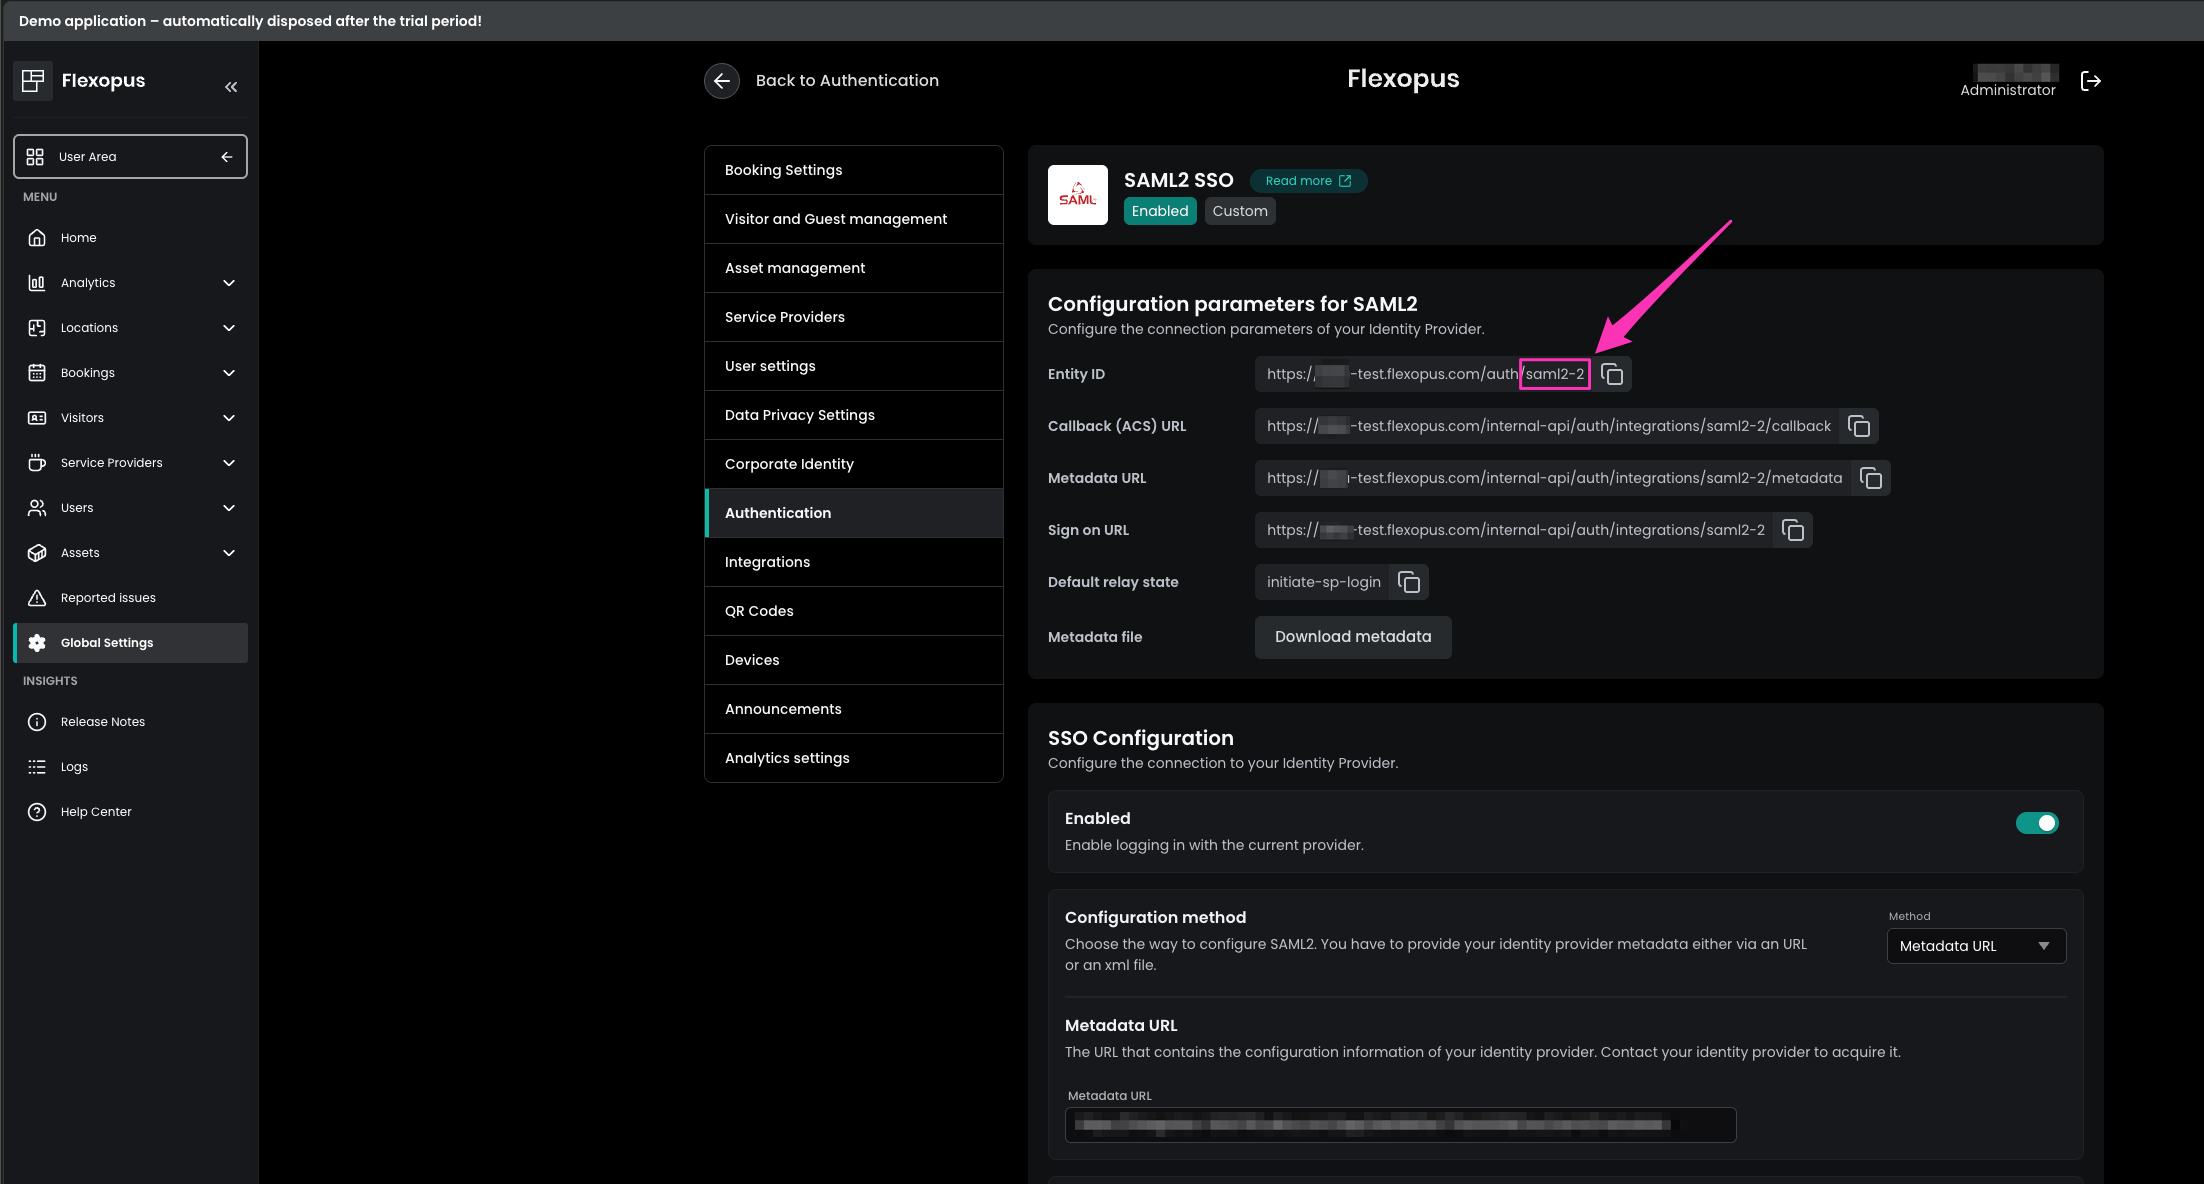Go to QR Codes settings
2204x1184 pixels.
coord(854,611)
